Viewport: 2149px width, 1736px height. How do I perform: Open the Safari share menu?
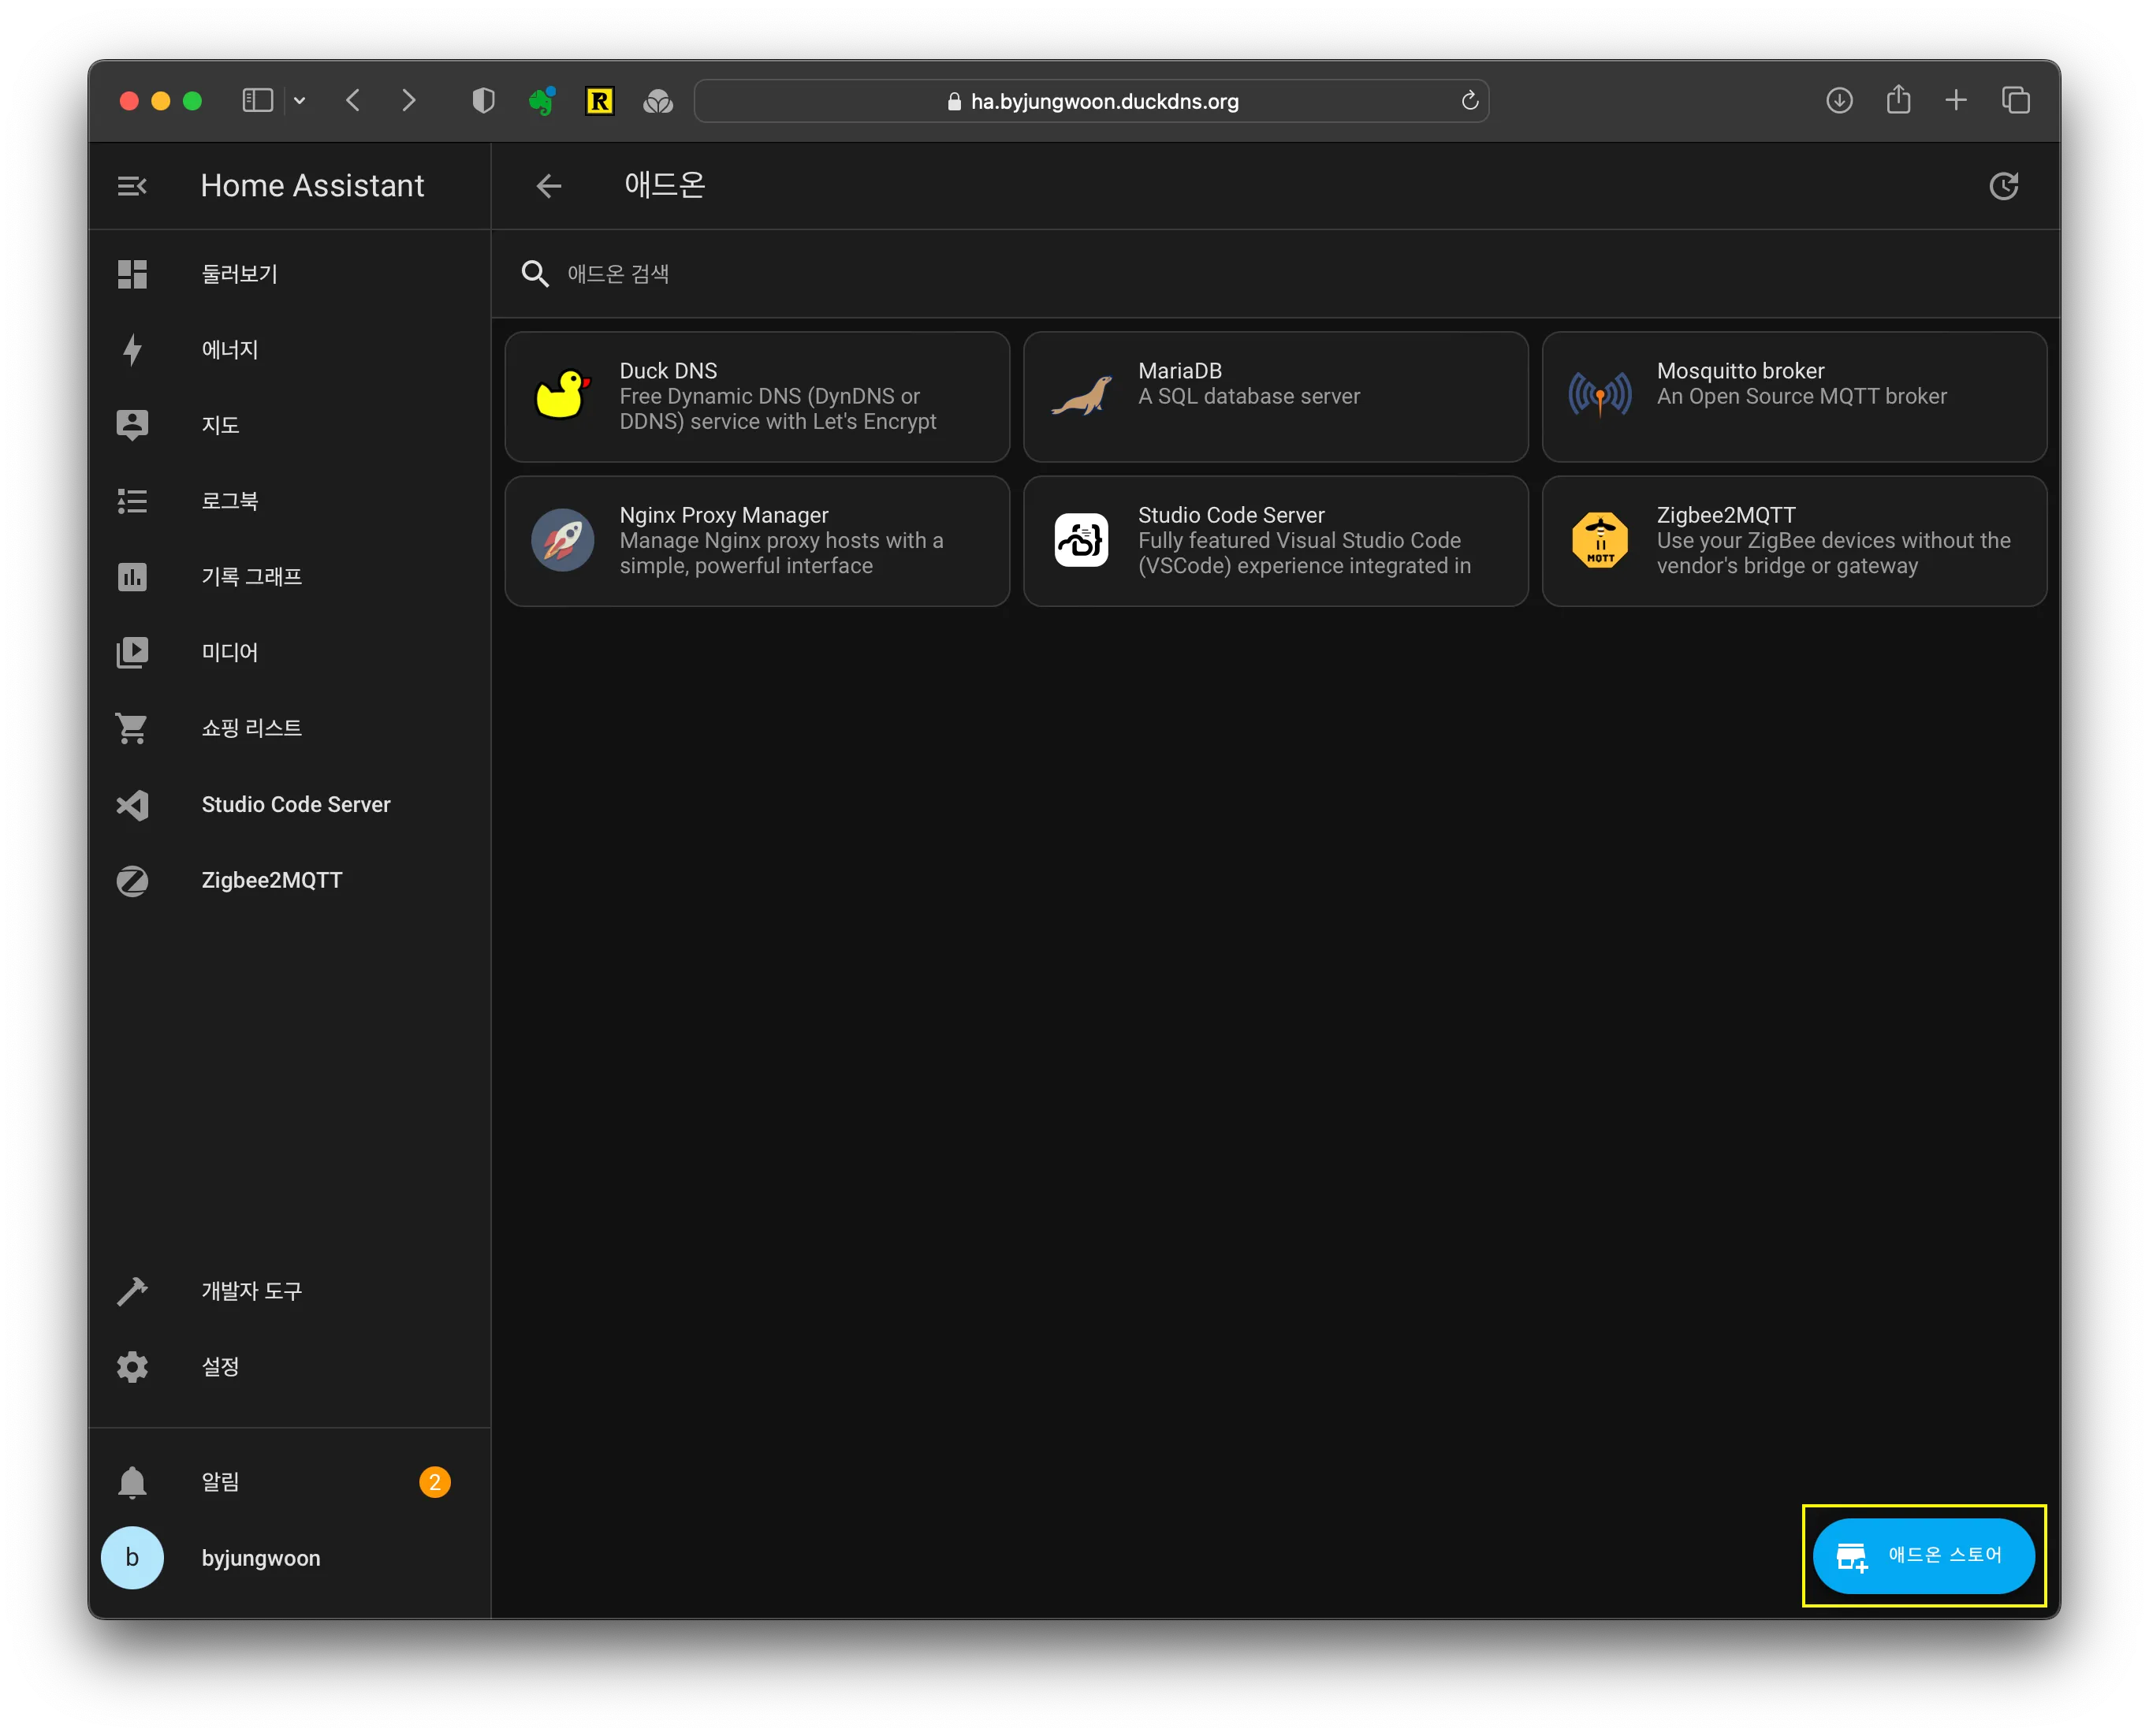[x=1898, y=99]
